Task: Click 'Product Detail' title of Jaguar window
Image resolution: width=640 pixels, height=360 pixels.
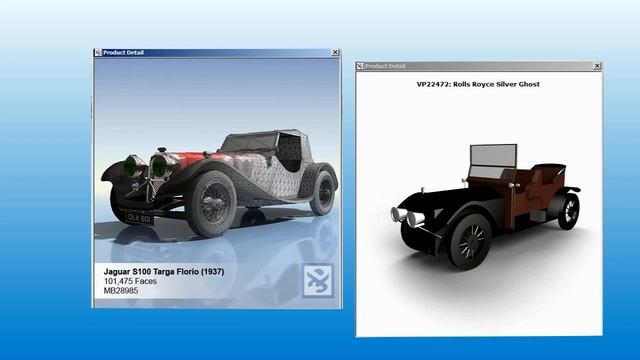Action: (x=123, y=53)
